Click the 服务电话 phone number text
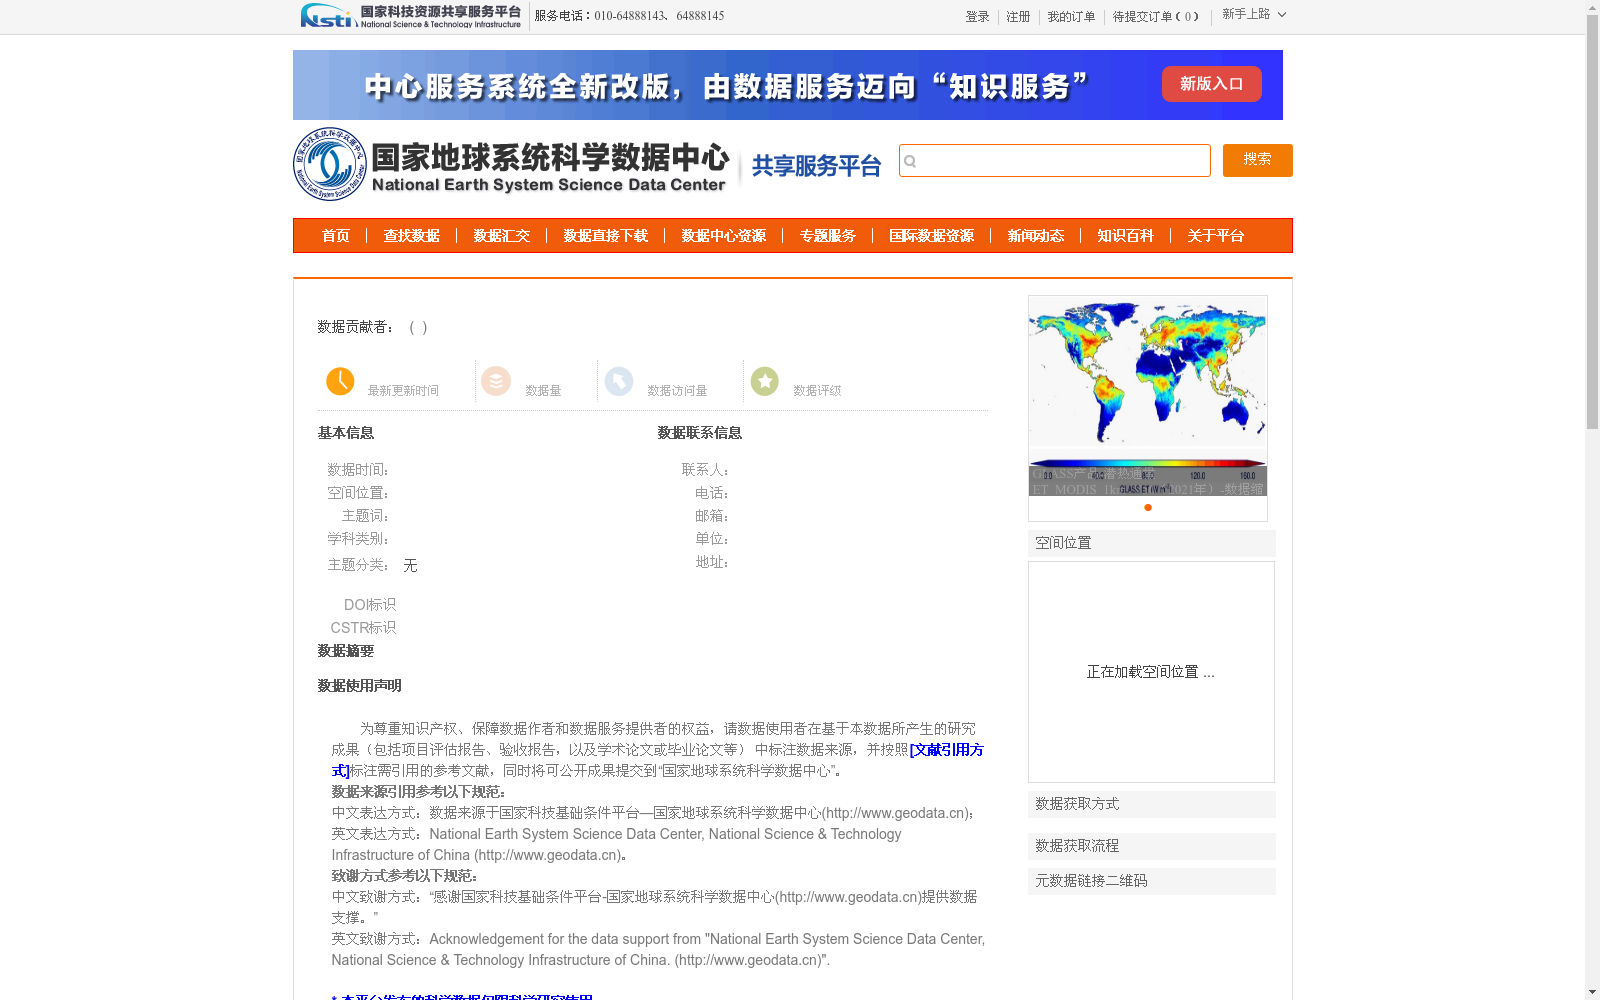This screenshot has width=1600, height=1000. click(x=629, y=16)
